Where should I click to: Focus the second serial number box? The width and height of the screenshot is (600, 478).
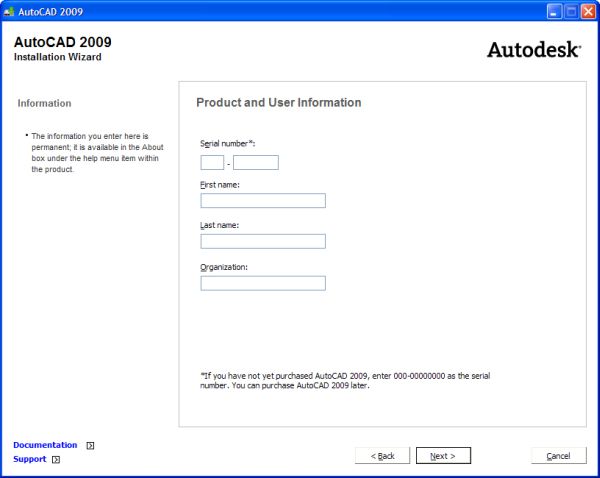coord(256,163)
